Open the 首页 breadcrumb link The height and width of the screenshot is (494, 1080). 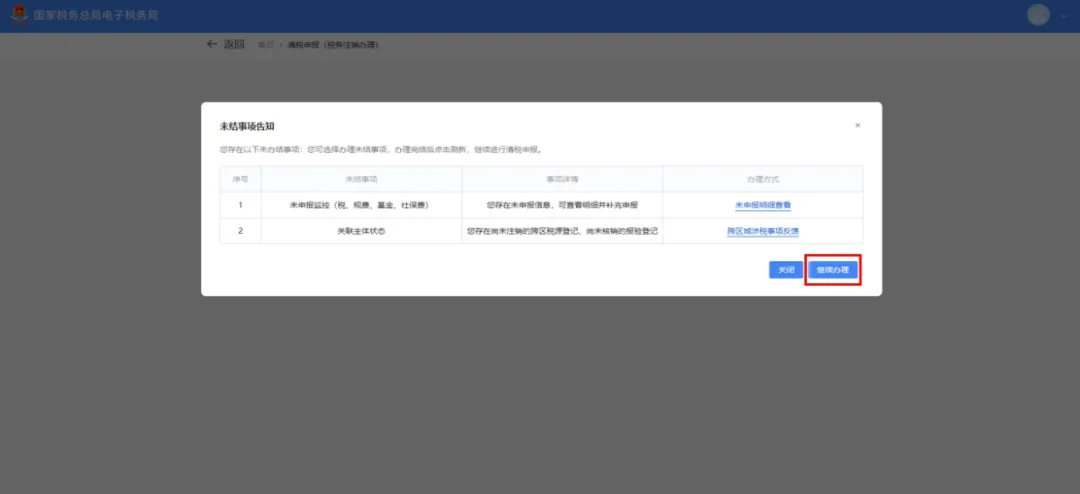pos(266,45)
